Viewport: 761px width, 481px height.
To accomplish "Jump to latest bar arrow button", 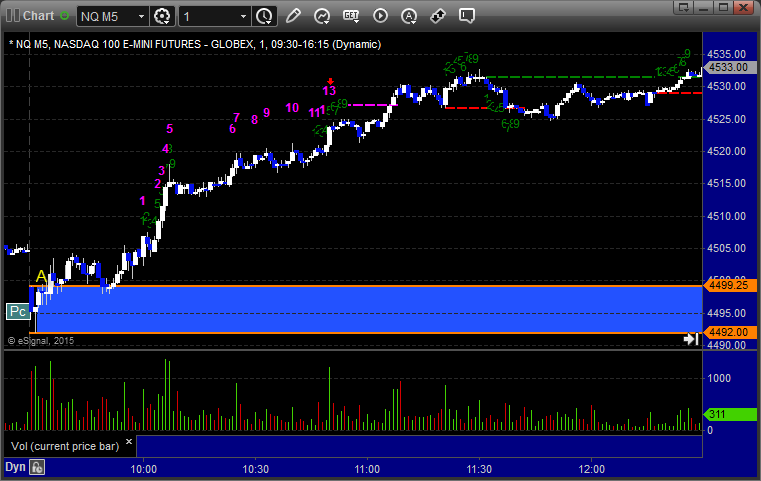I will tap(690, 340).
